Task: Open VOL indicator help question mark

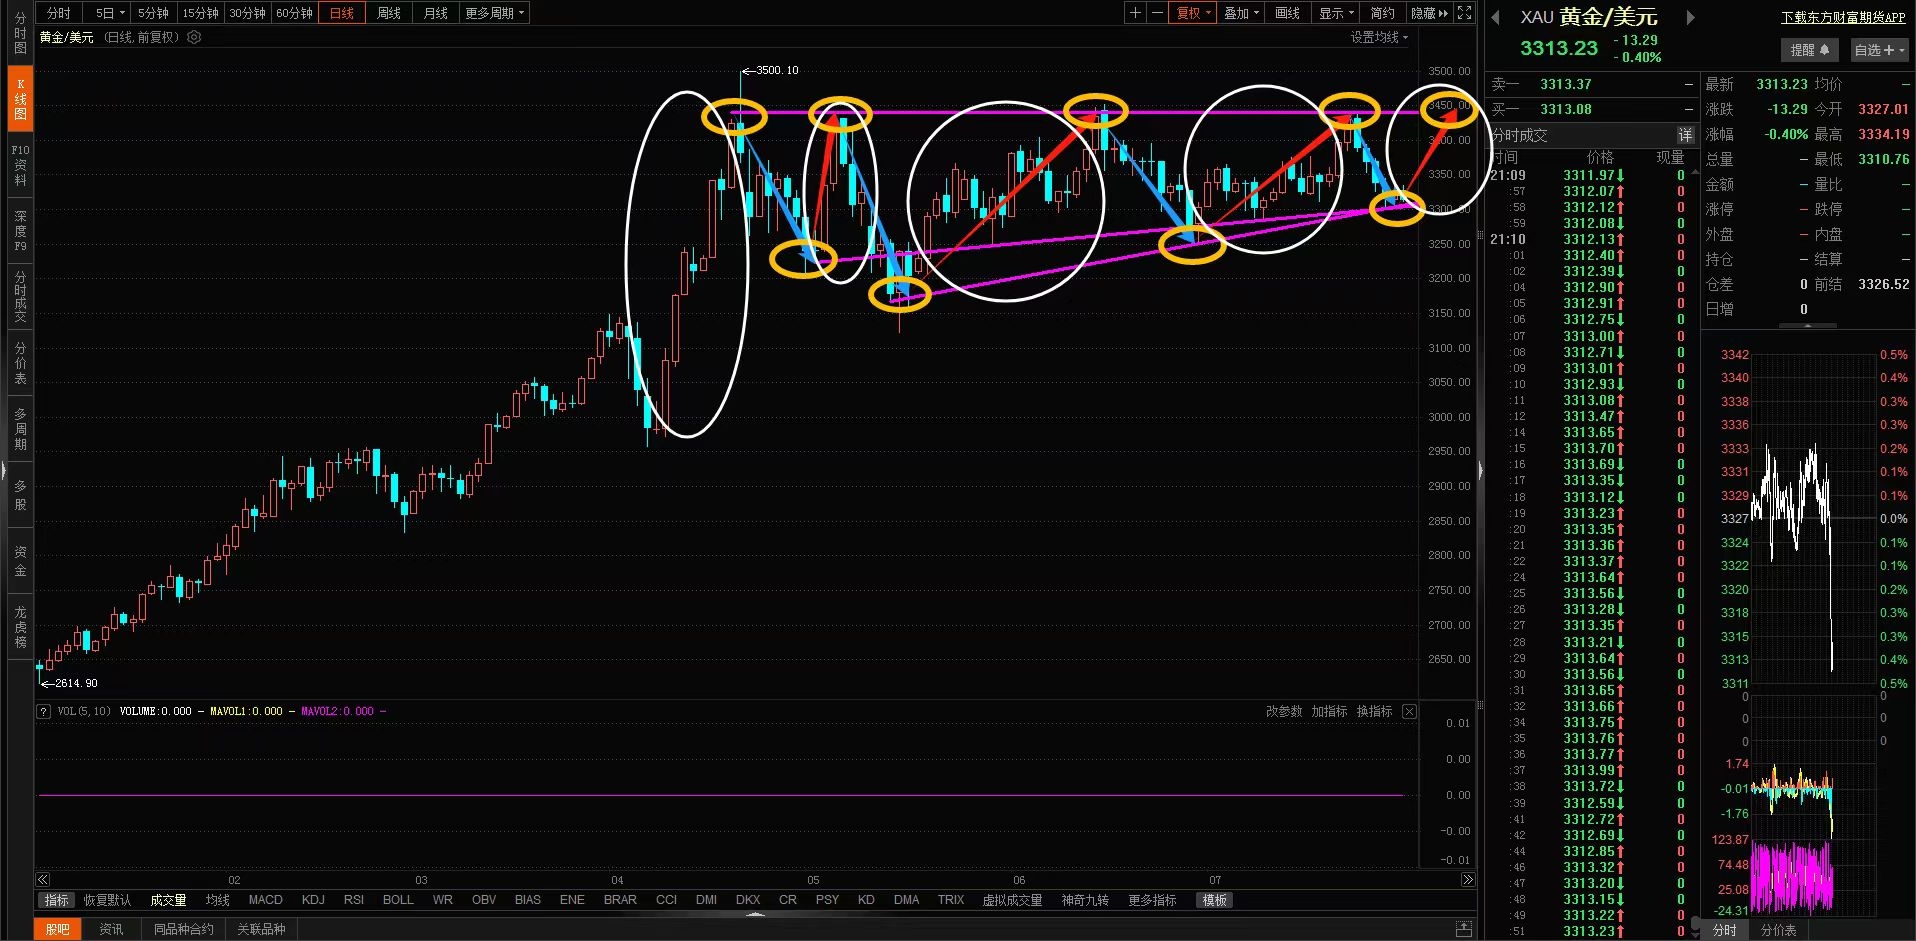Action: pyautogui.click(x=43, y=711)
